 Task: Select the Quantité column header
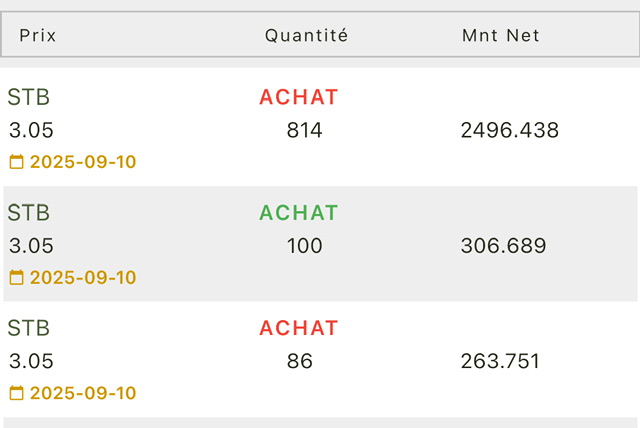pos(307,35)
